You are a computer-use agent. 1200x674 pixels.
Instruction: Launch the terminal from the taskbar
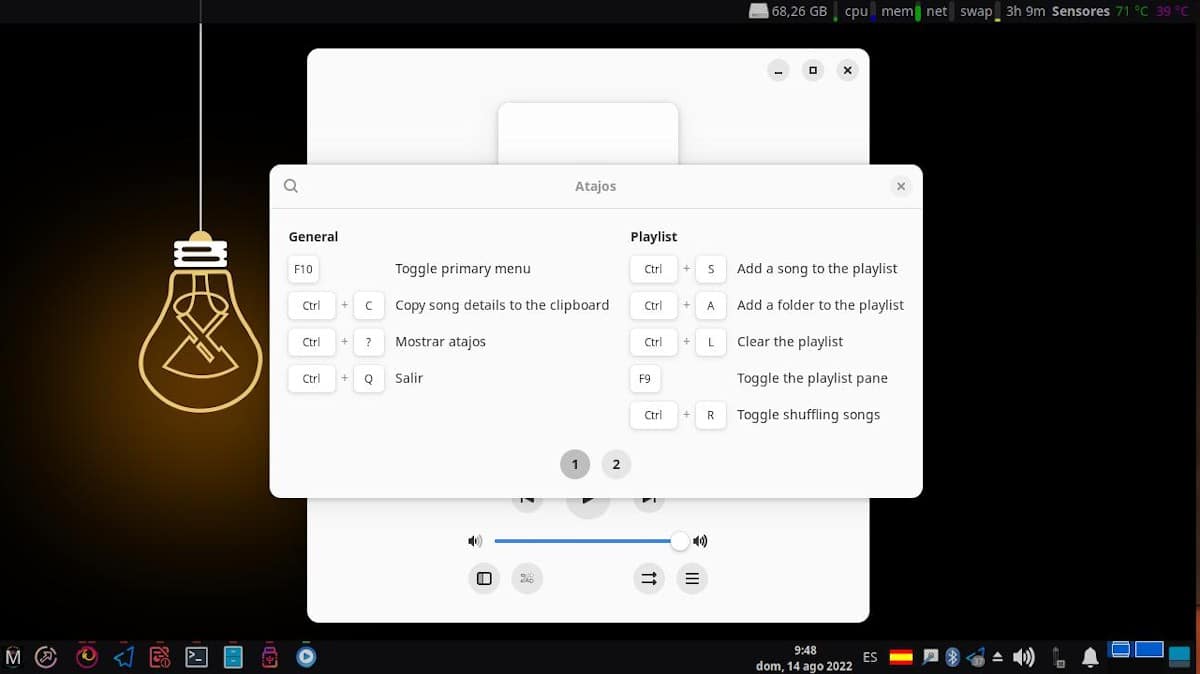coord(197,657)
